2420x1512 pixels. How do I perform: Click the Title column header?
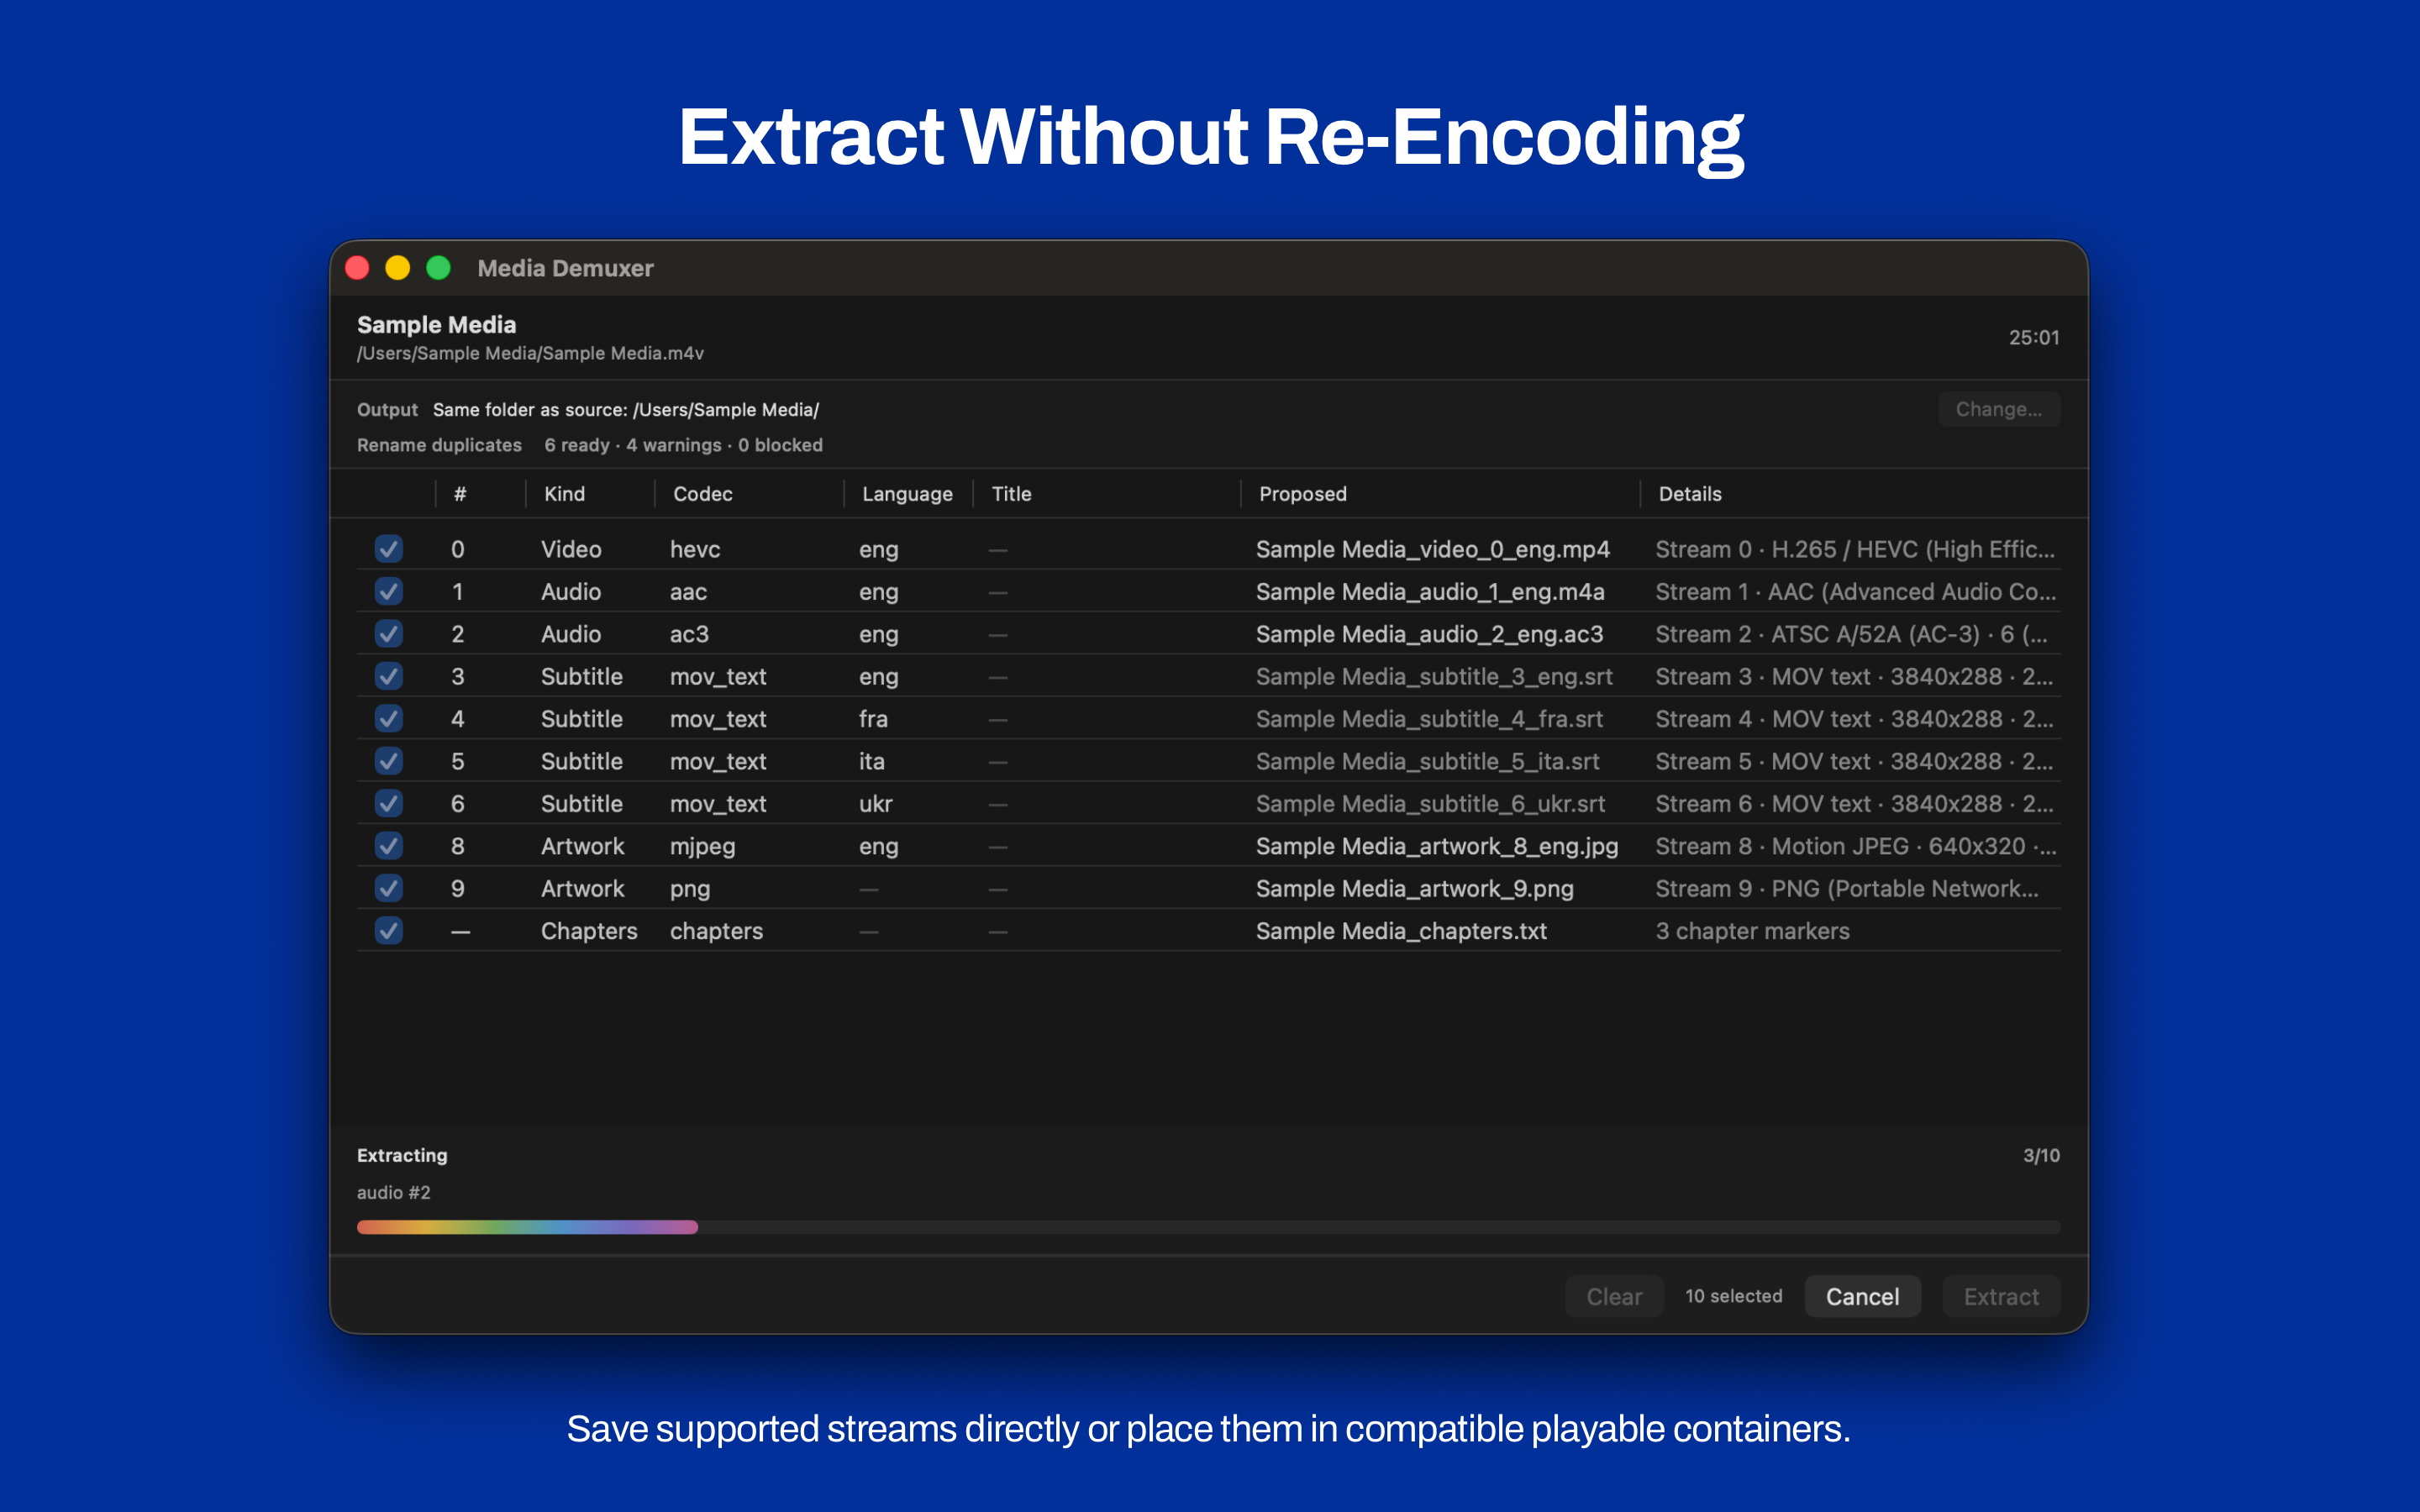[1011, 494]
